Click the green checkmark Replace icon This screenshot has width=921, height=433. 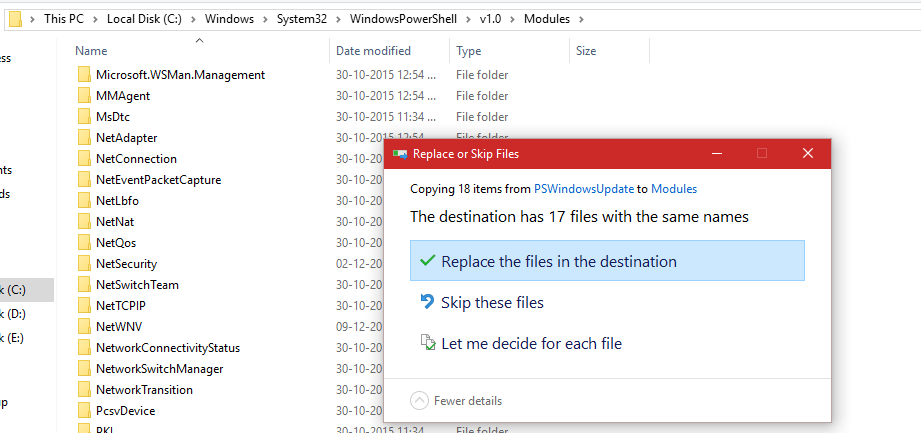[x=428, y=261]
